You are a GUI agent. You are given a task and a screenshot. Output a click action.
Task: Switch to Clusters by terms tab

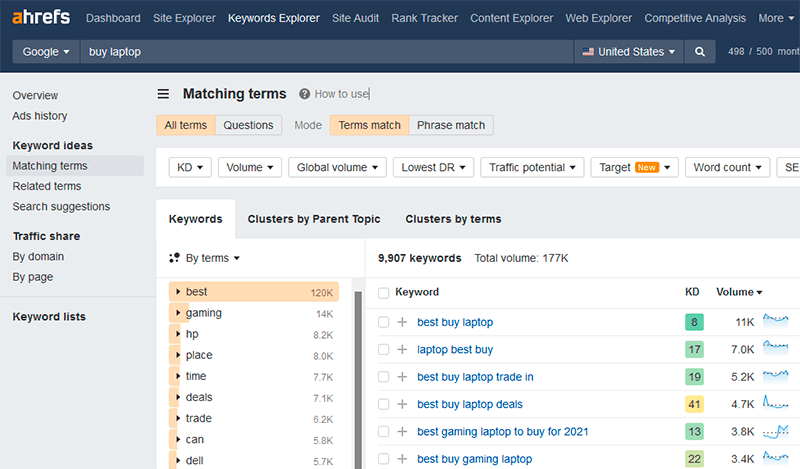click(453, 219)
